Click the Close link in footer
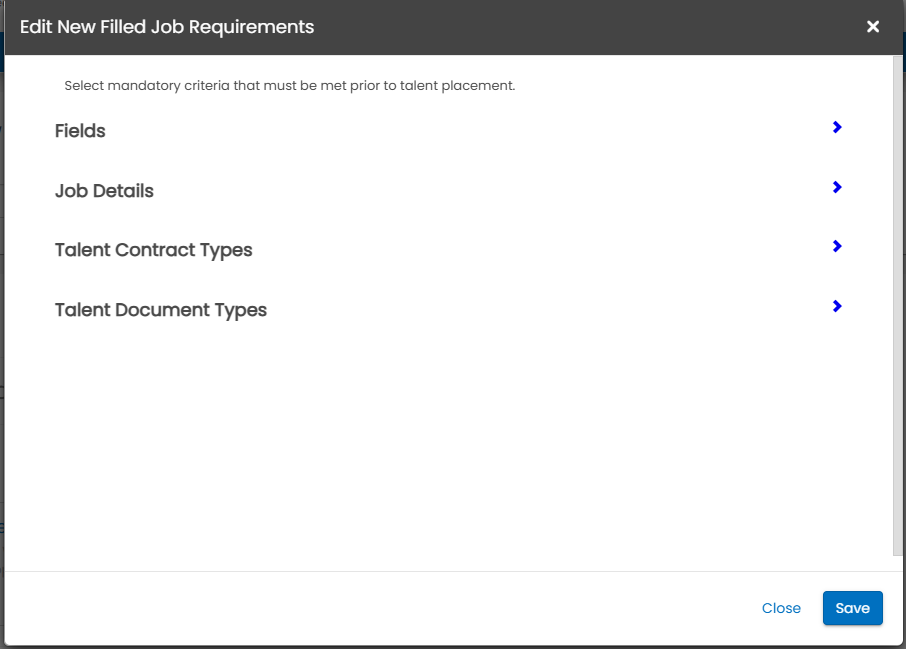906x649 pixels. [x=781, y=608]
